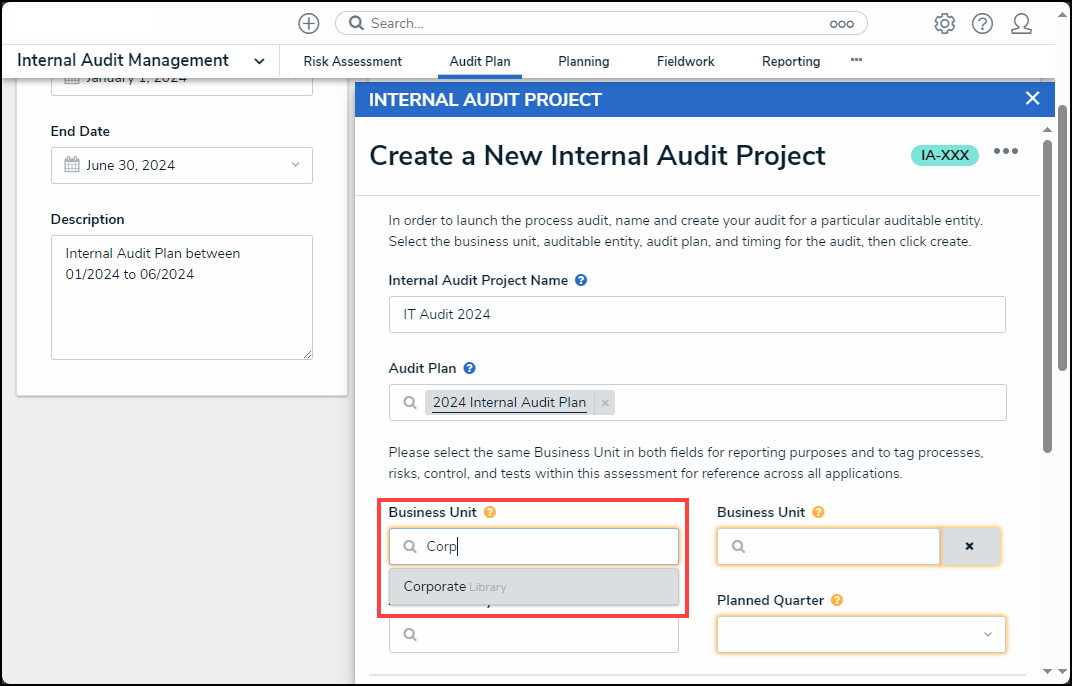Screen dimensions: 1072x686
Task: Close the Internal Audit Project panel
Action: coord(1032,98)
